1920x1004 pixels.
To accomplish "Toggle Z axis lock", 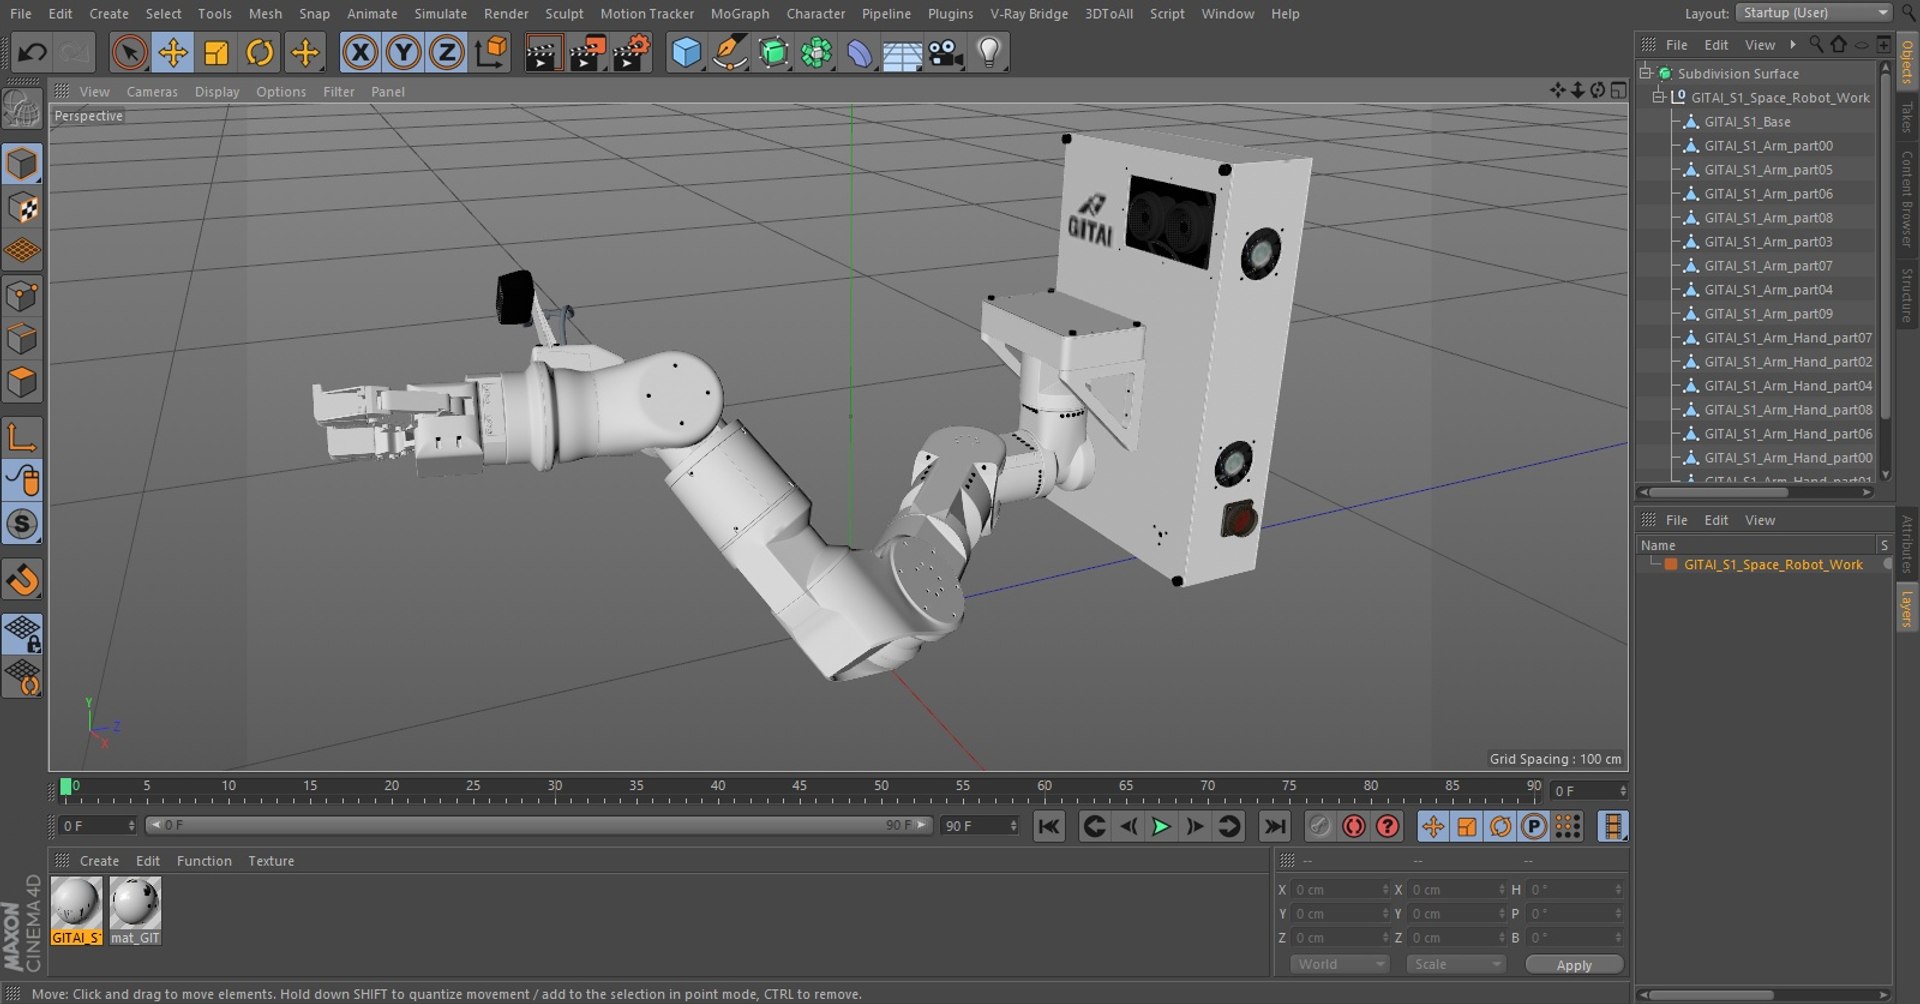I will click(446, 52).
